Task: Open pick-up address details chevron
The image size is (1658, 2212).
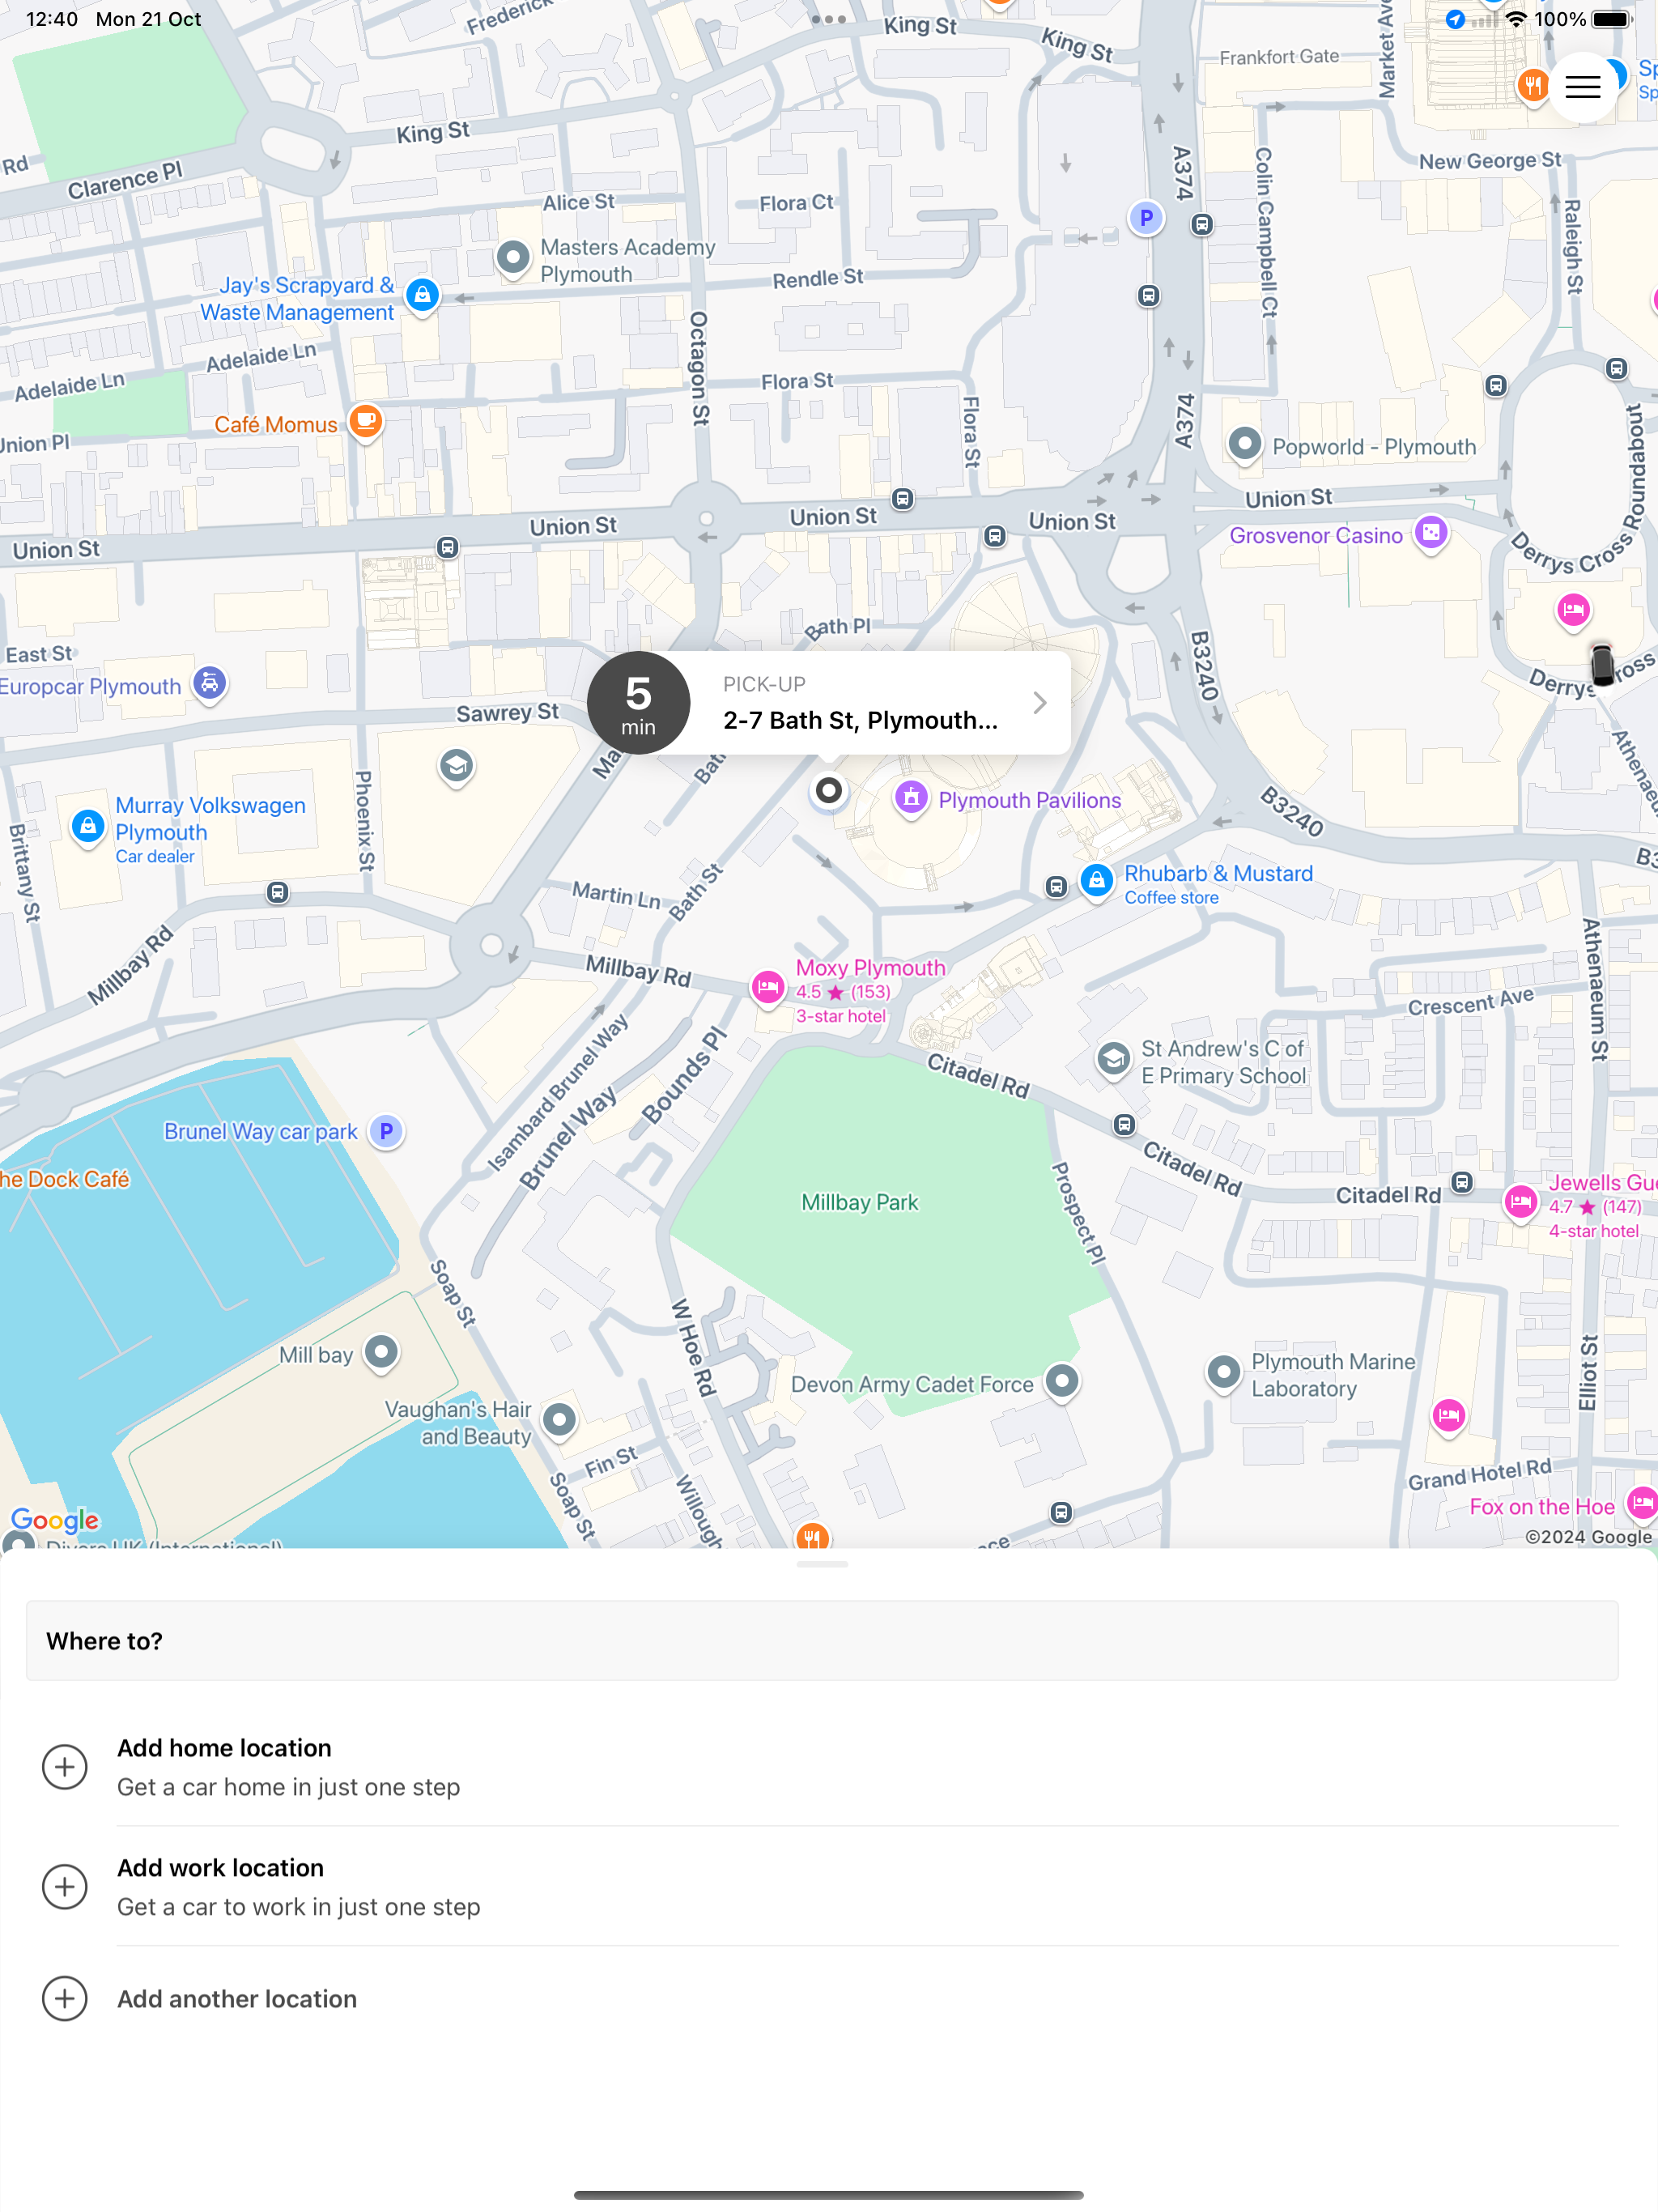Action: (x=1040, y=703)
